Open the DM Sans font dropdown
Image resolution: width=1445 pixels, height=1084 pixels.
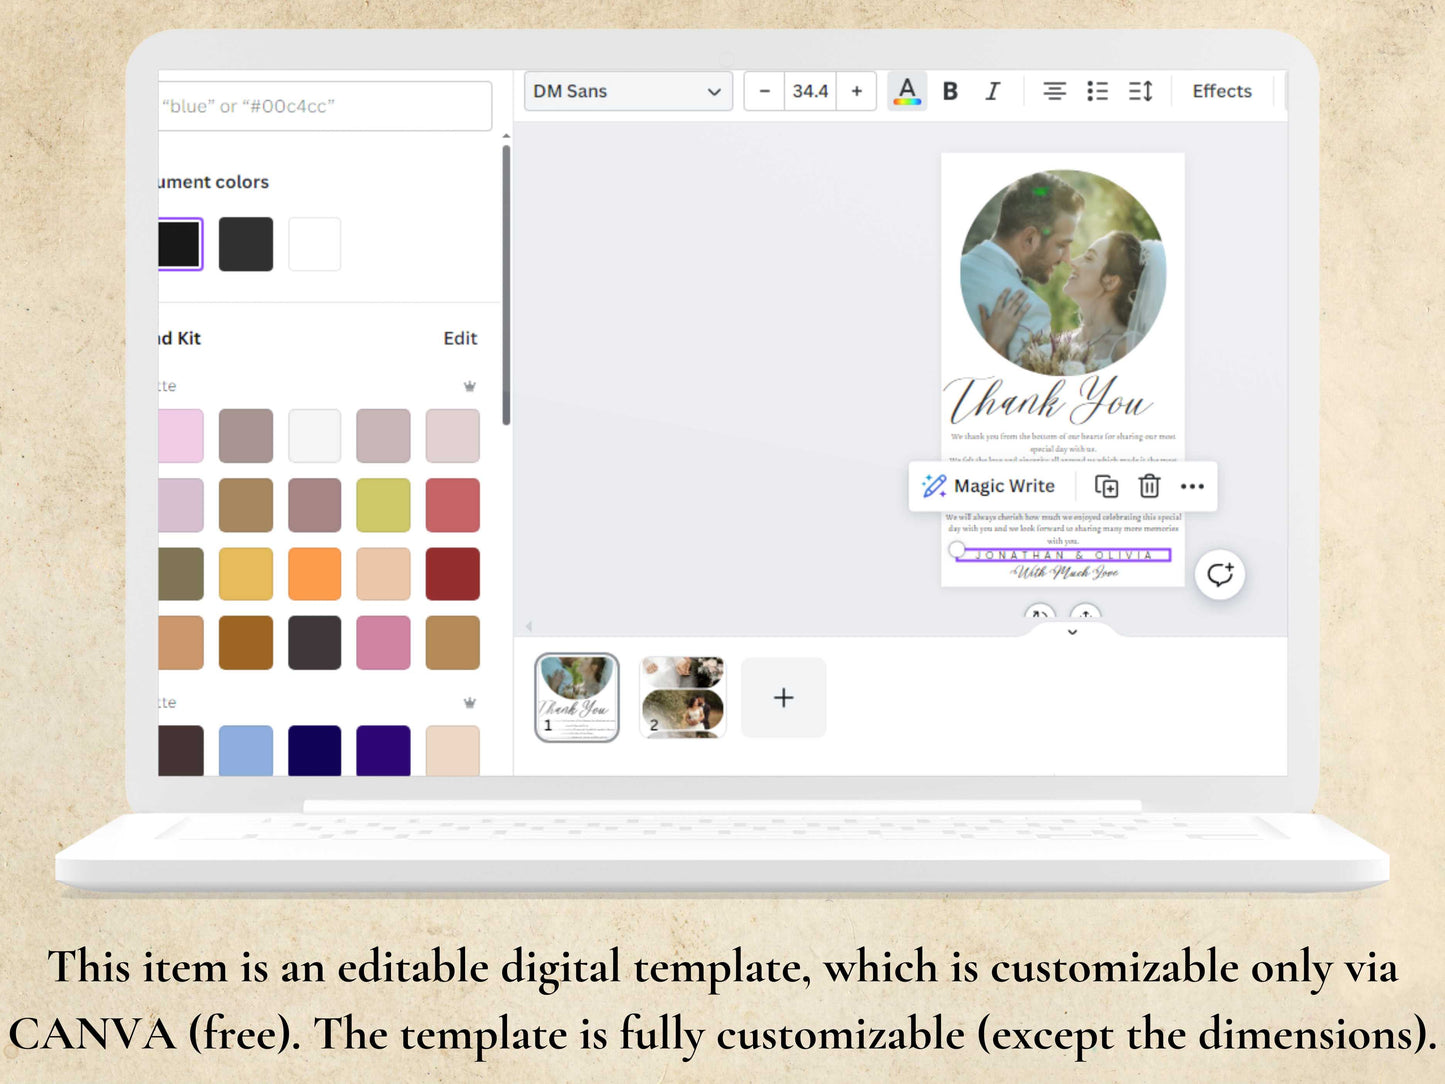pos(627,91)
